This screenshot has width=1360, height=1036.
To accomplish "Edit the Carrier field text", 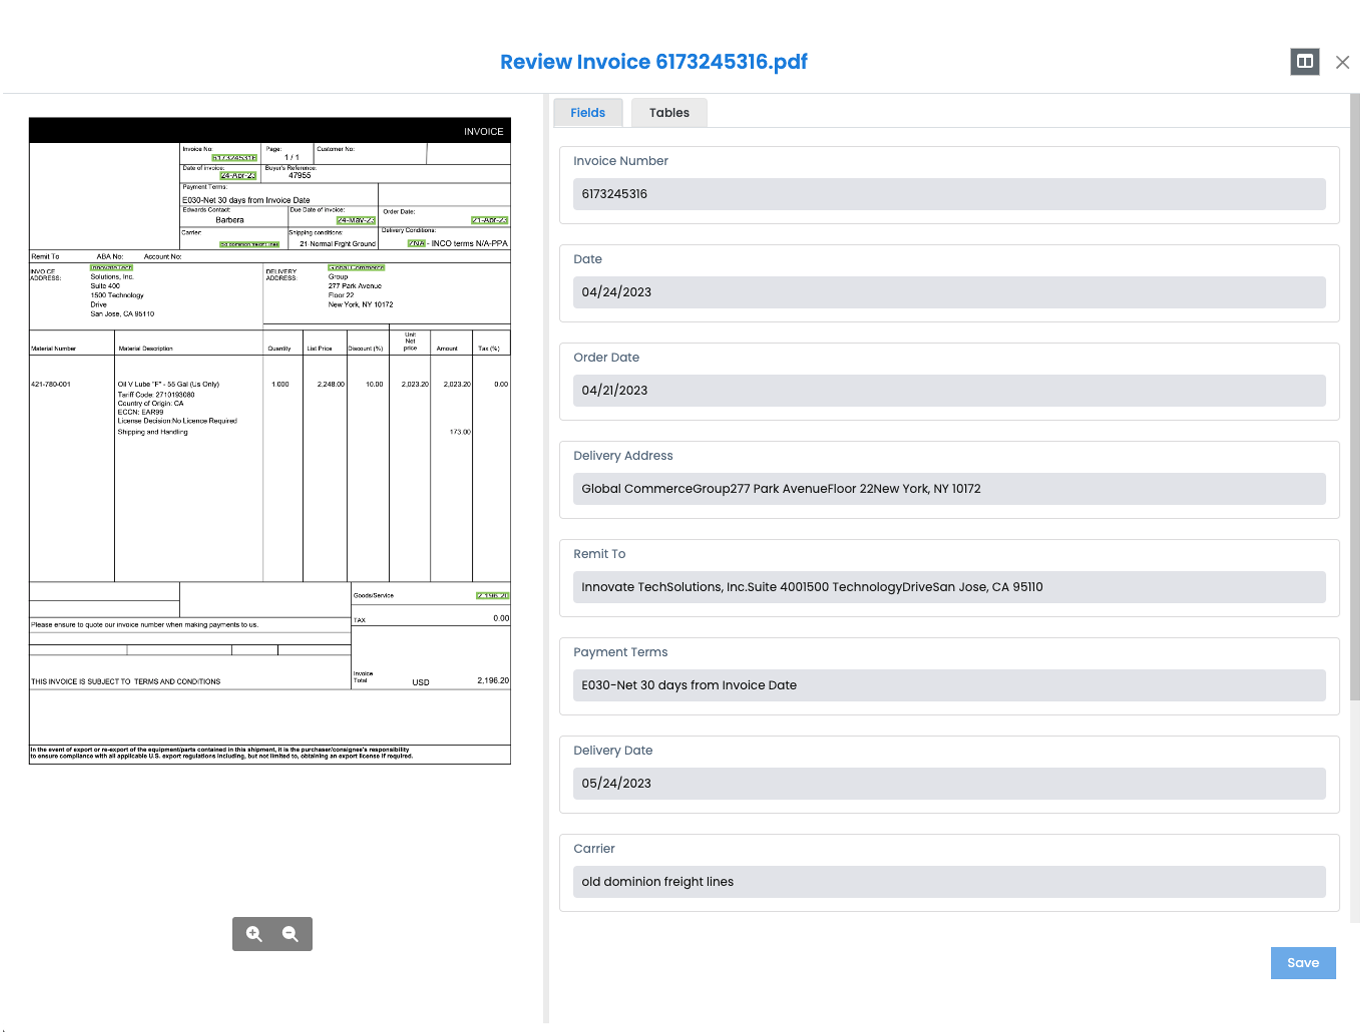I will 948,882.
